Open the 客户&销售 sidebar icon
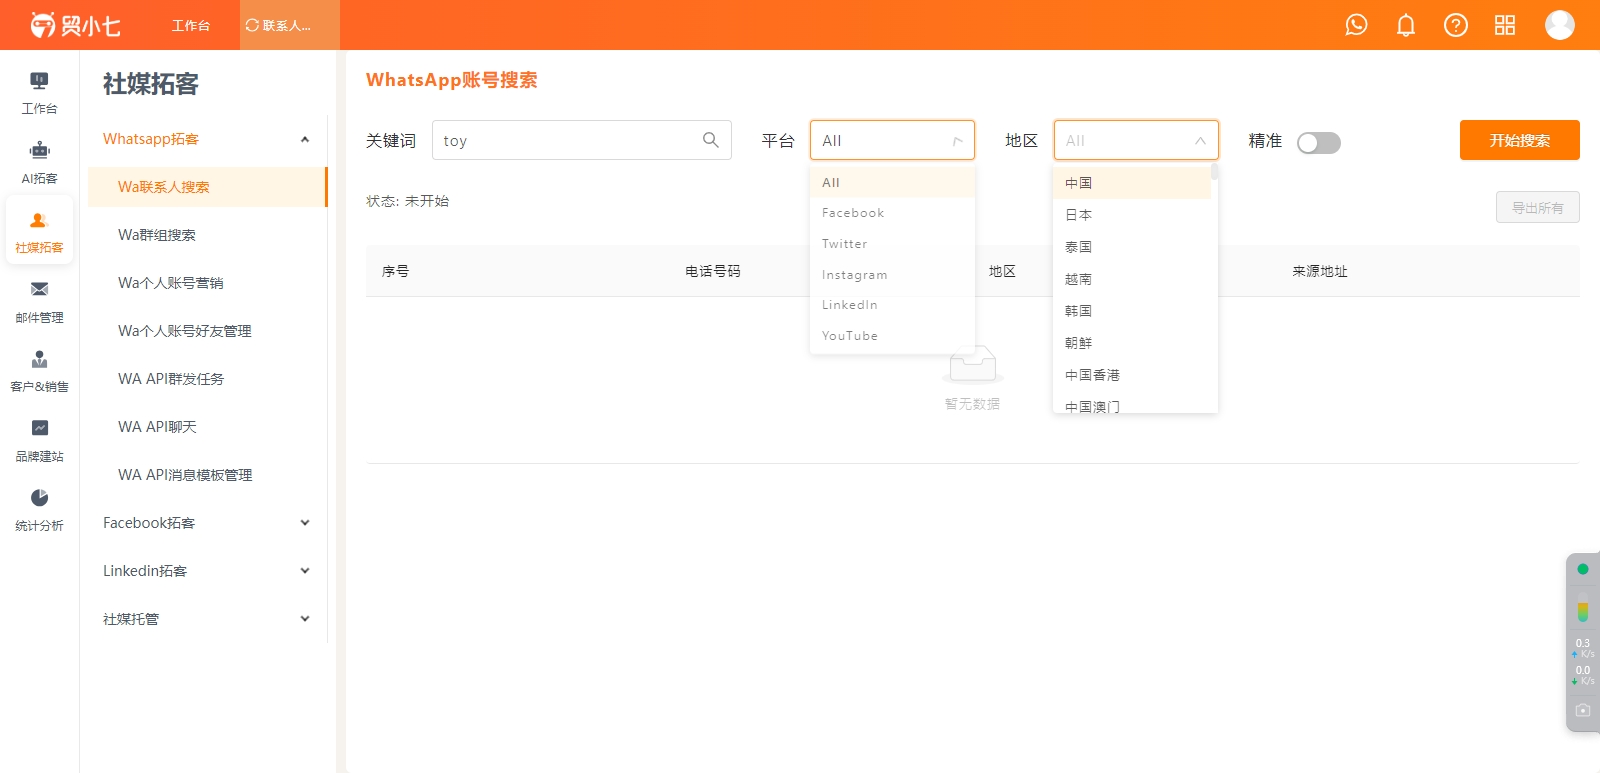This screenshot has width=1600, height=773. click(39, 371)
